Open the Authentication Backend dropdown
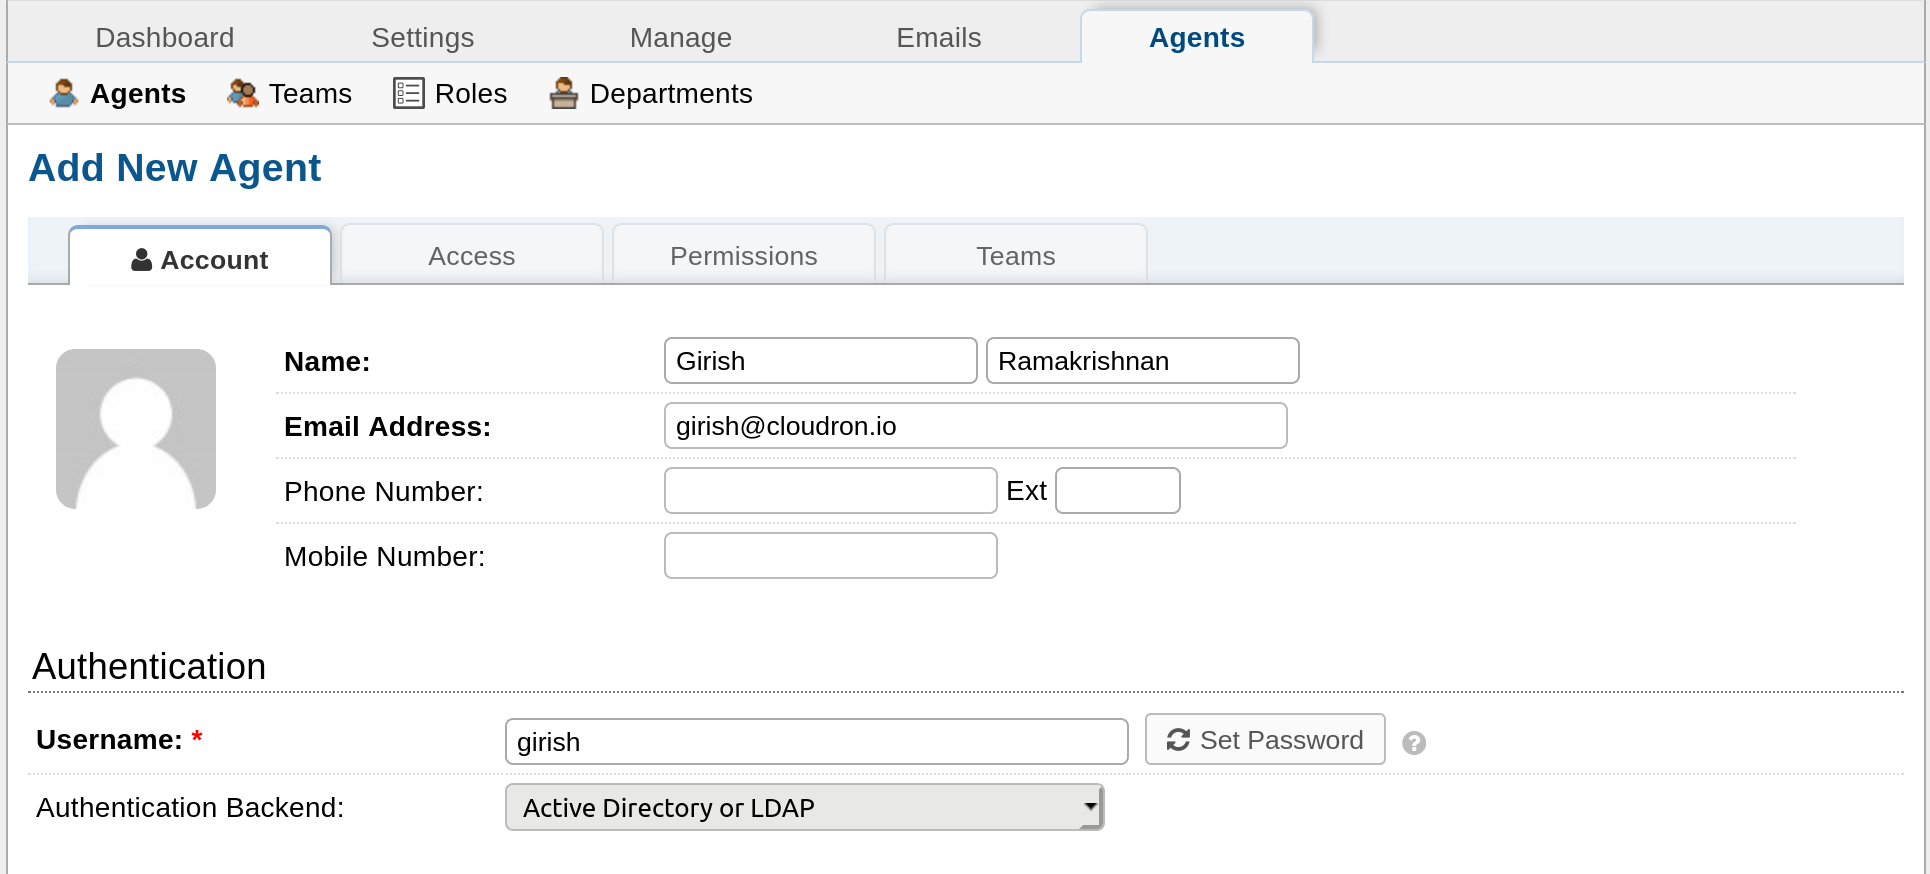The width and height of the screenshot is (1930, 874). (x=804, y=807)
